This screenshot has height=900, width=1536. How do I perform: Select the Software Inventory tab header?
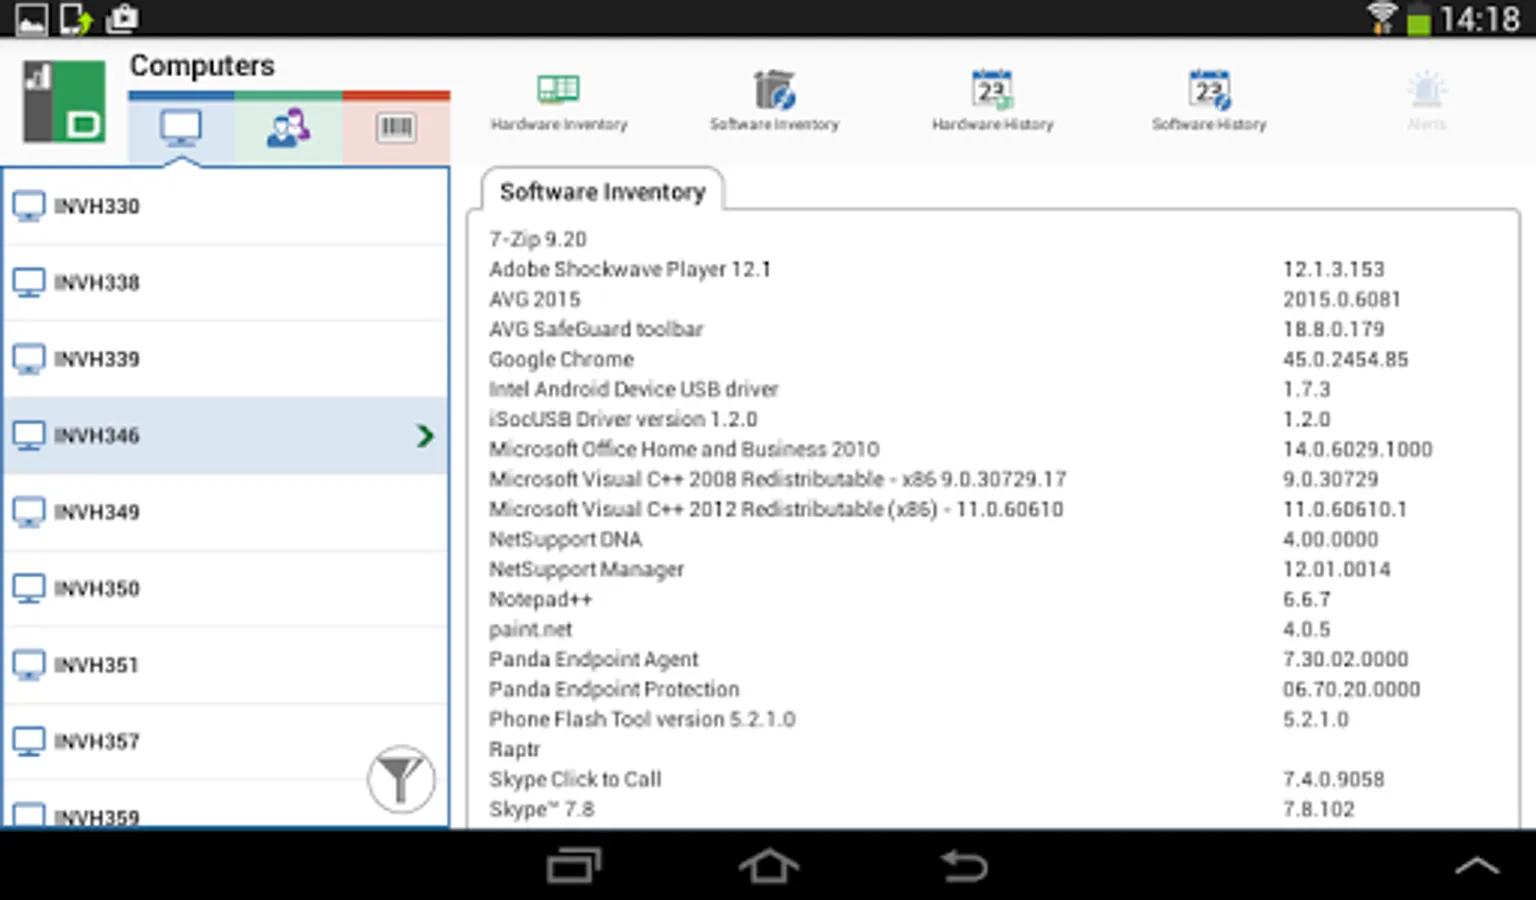tap(603, 191)
